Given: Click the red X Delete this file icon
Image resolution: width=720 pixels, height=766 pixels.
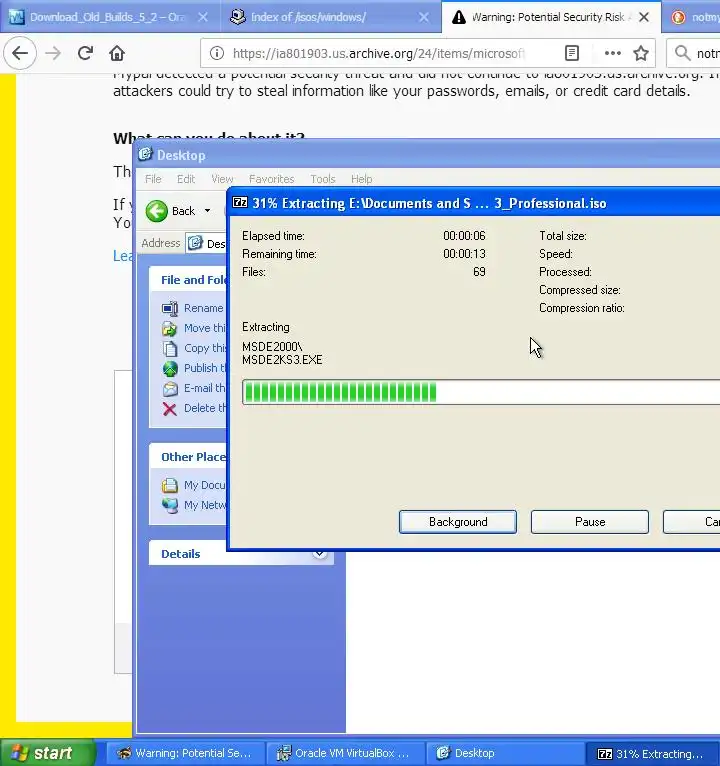Looking at the screenshot, I should coord(169,408).
